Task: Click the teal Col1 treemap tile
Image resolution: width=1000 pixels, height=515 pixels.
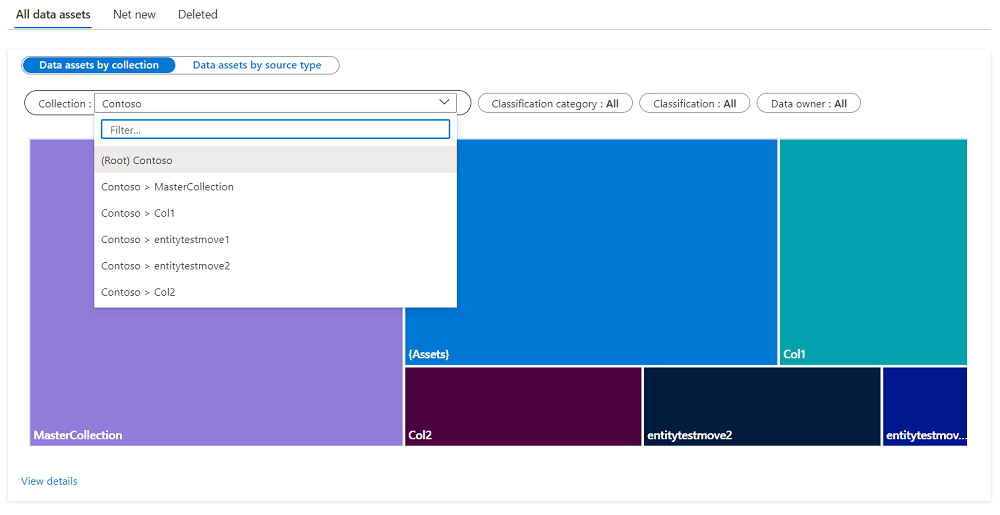Action: [873, 250]
